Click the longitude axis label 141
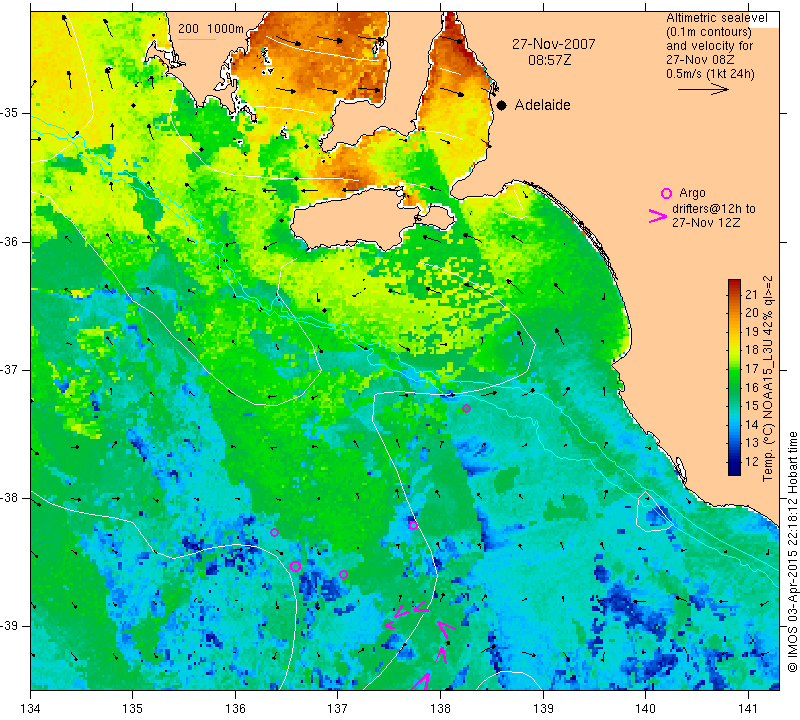The image size is (800, 720). pos(748,709)
